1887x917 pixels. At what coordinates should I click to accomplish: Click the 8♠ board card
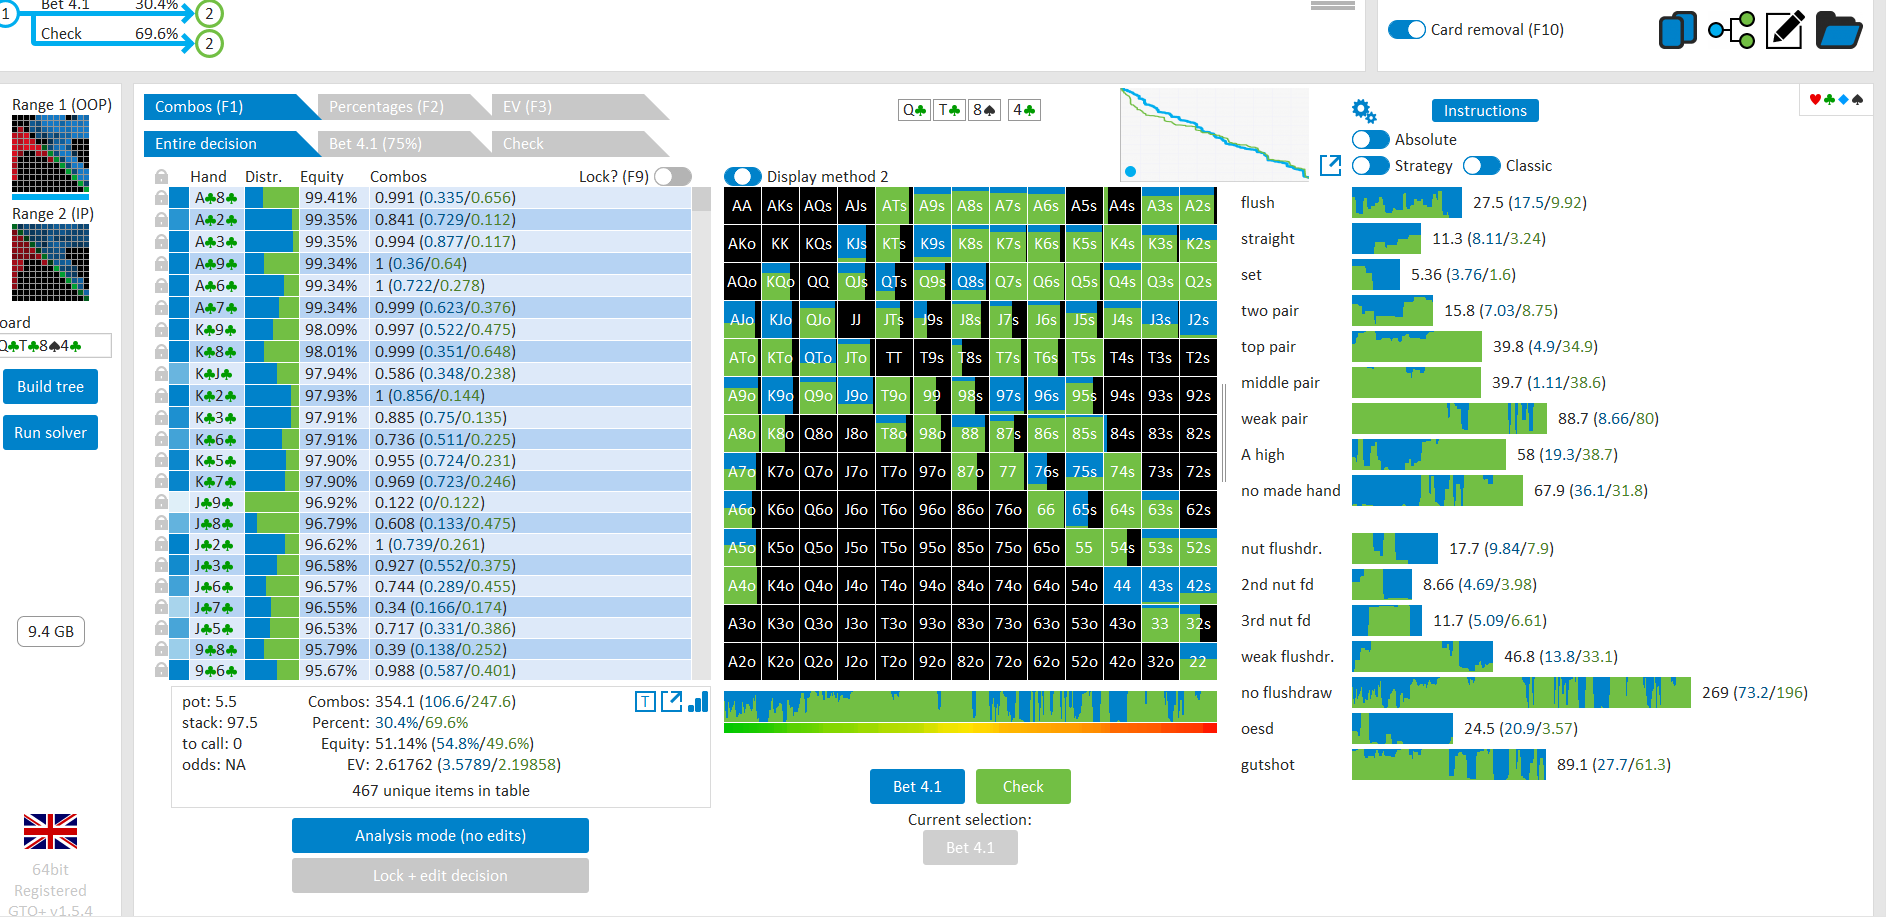(984, 110)
